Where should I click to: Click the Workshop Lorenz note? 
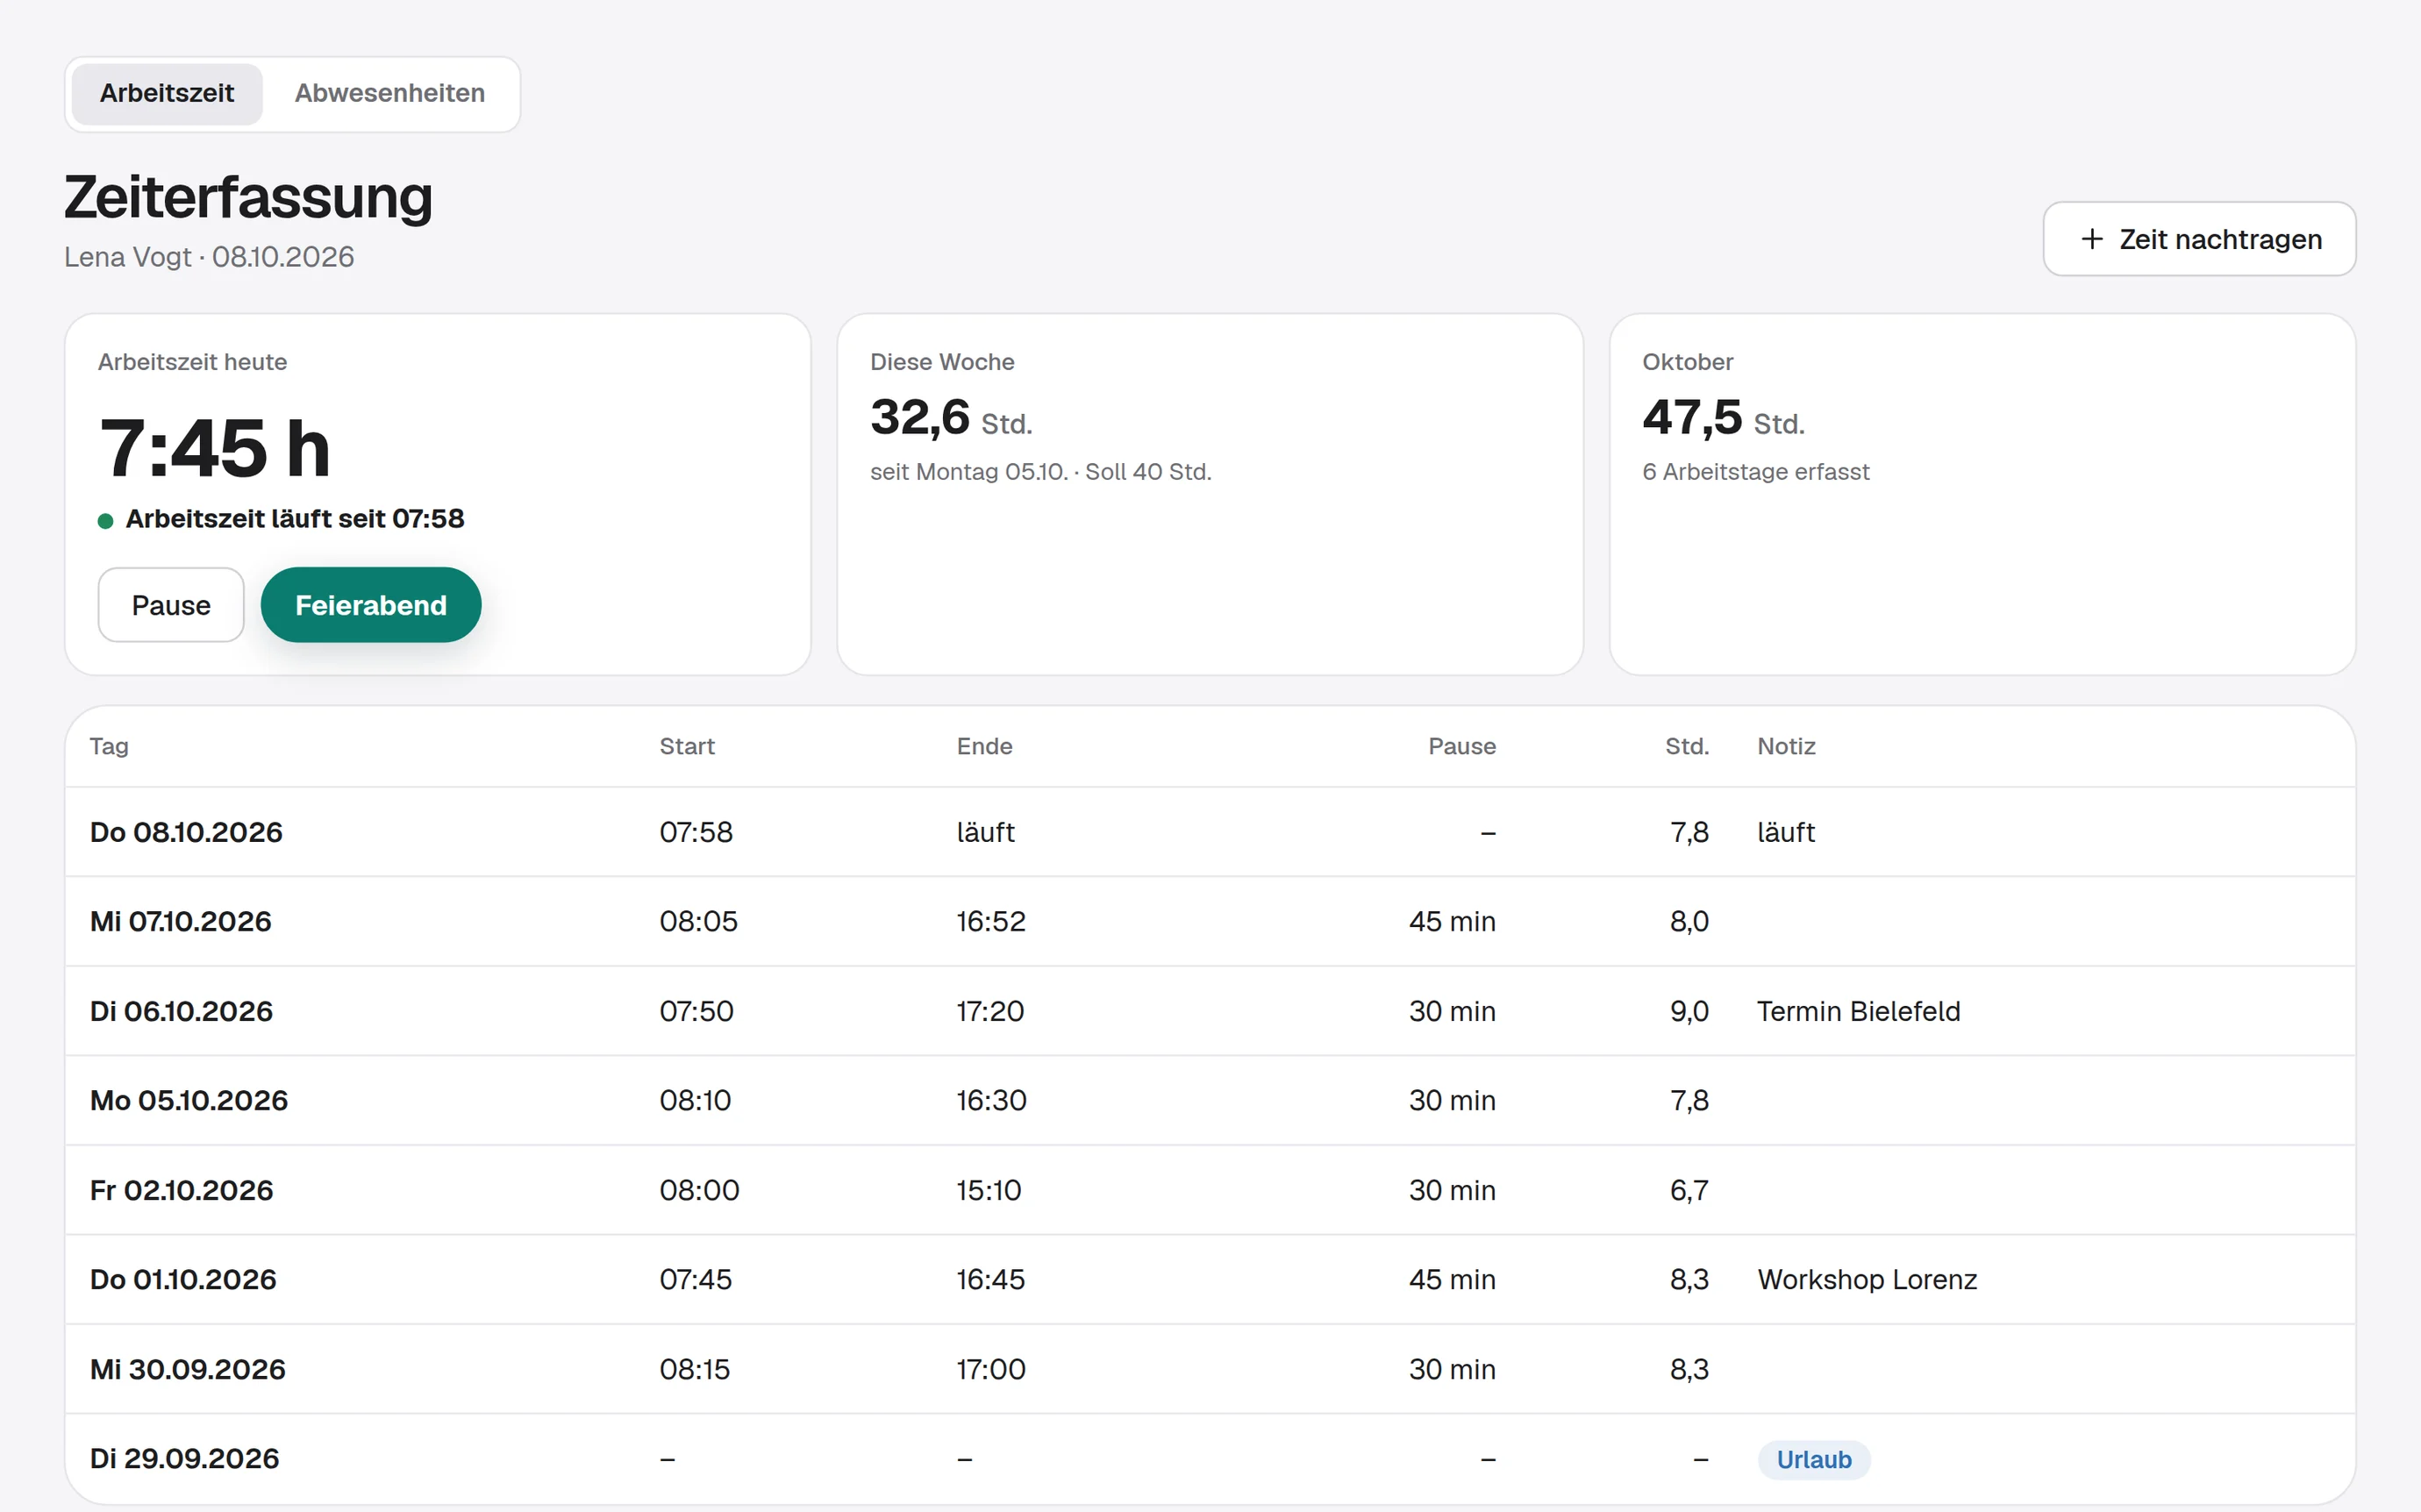coord(1867,1279)
